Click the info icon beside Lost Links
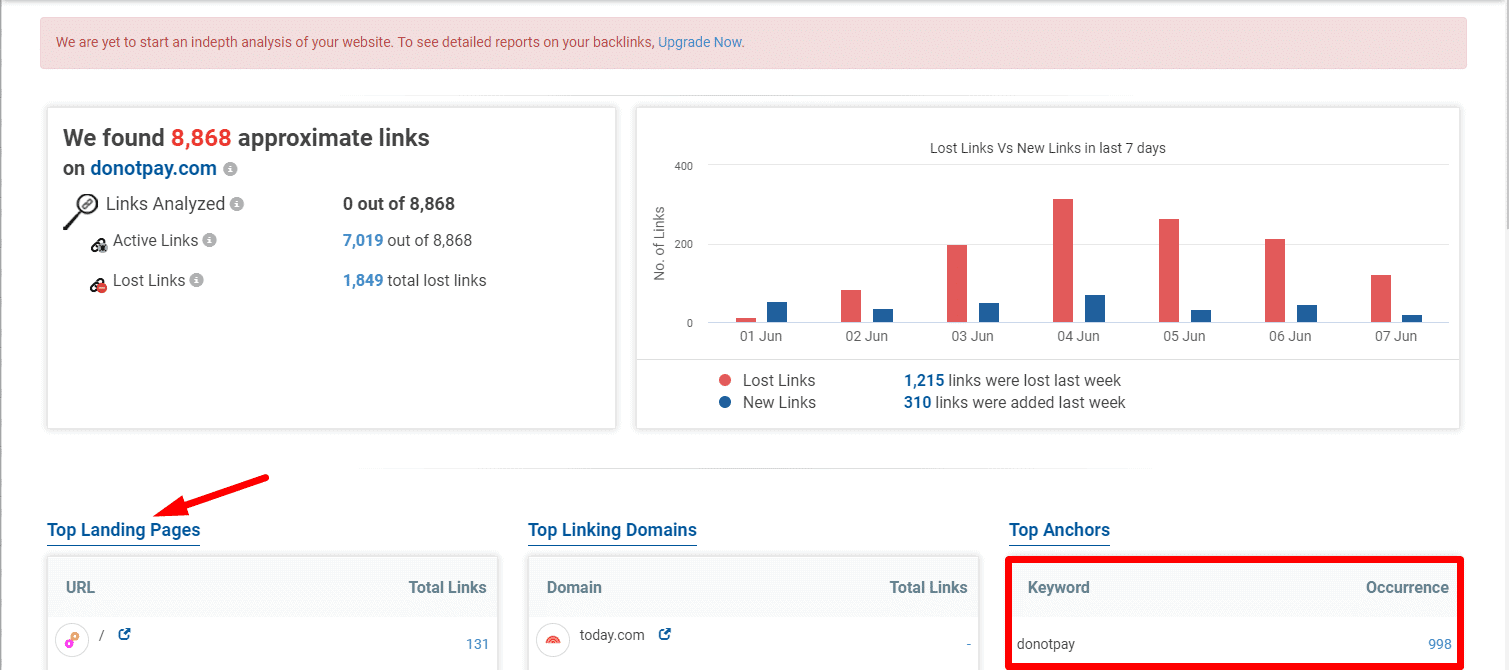This screenshot has height=670, width=1509. point(196,280)
